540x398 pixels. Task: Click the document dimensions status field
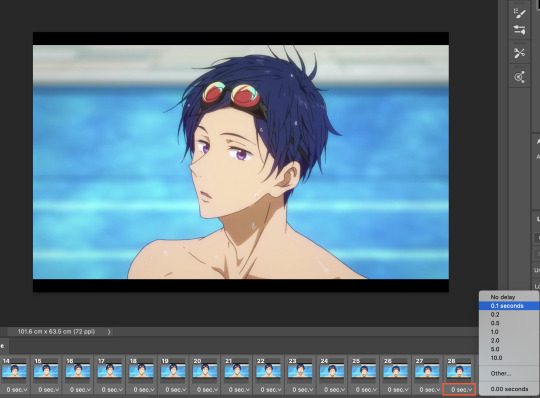pyautogui.click(x=56, y=332)
